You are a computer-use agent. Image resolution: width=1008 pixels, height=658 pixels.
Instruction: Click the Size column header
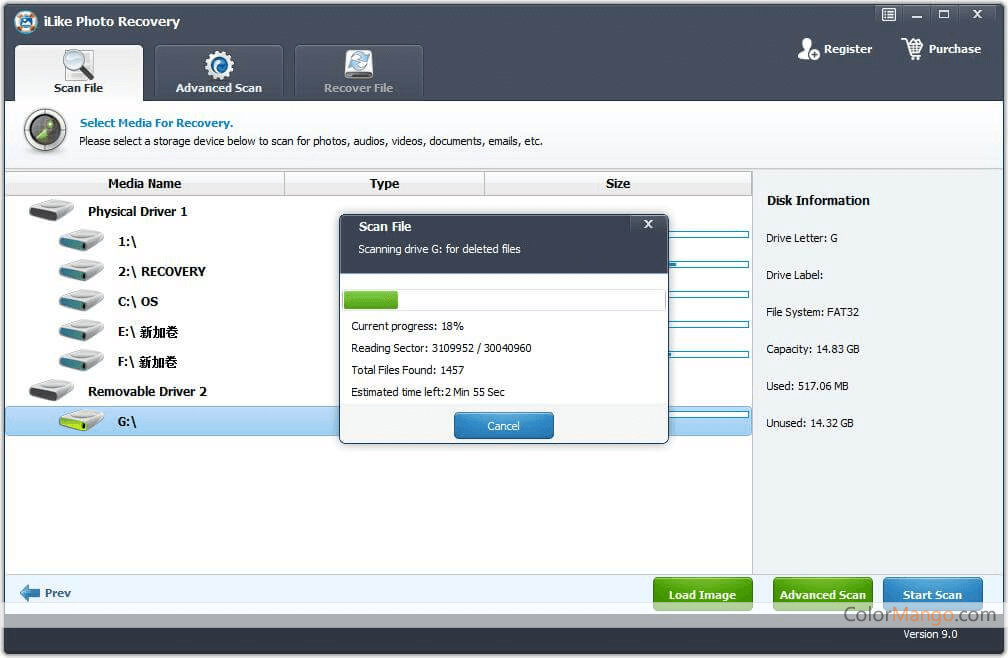pyautogui.click(x=618, y=183)
